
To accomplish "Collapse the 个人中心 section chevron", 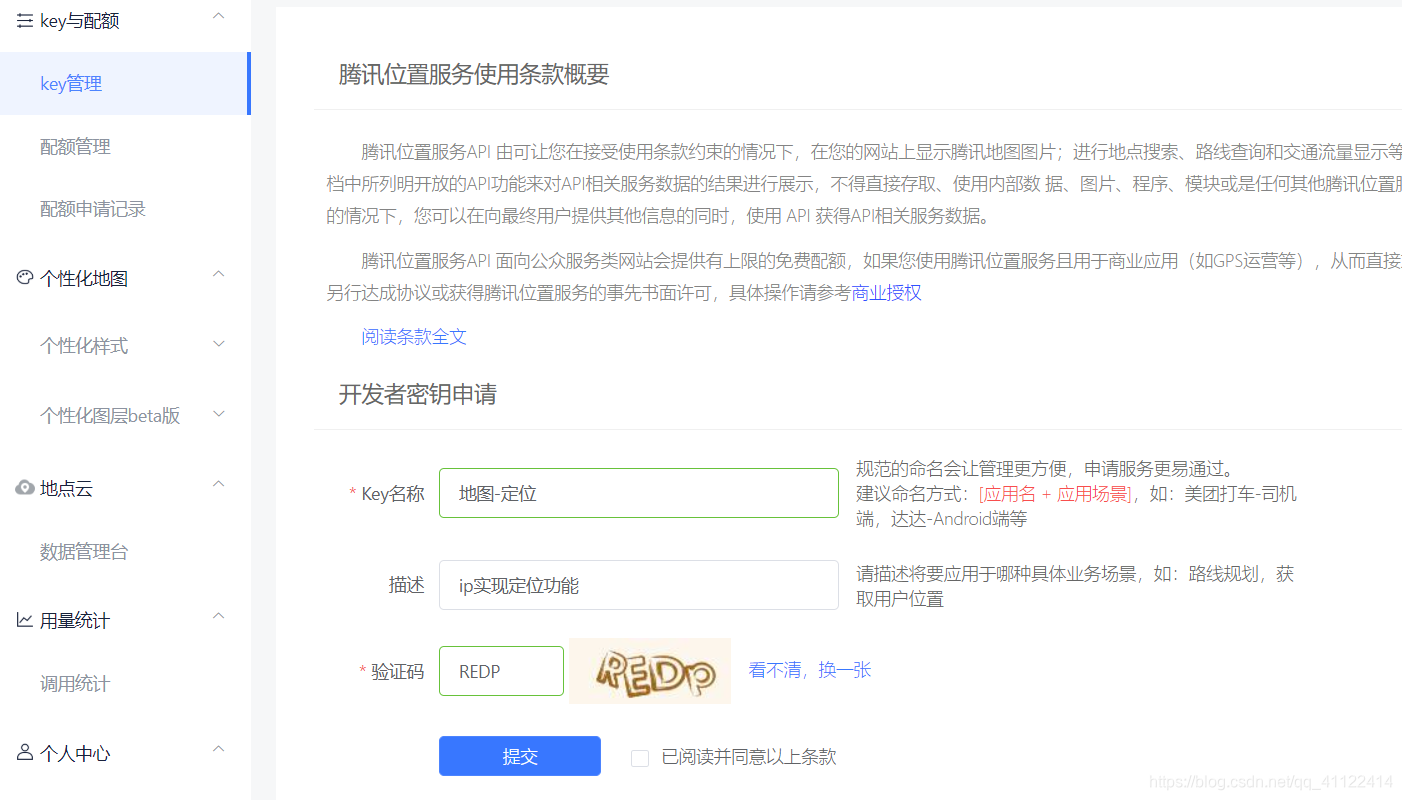I will [219, 749].
